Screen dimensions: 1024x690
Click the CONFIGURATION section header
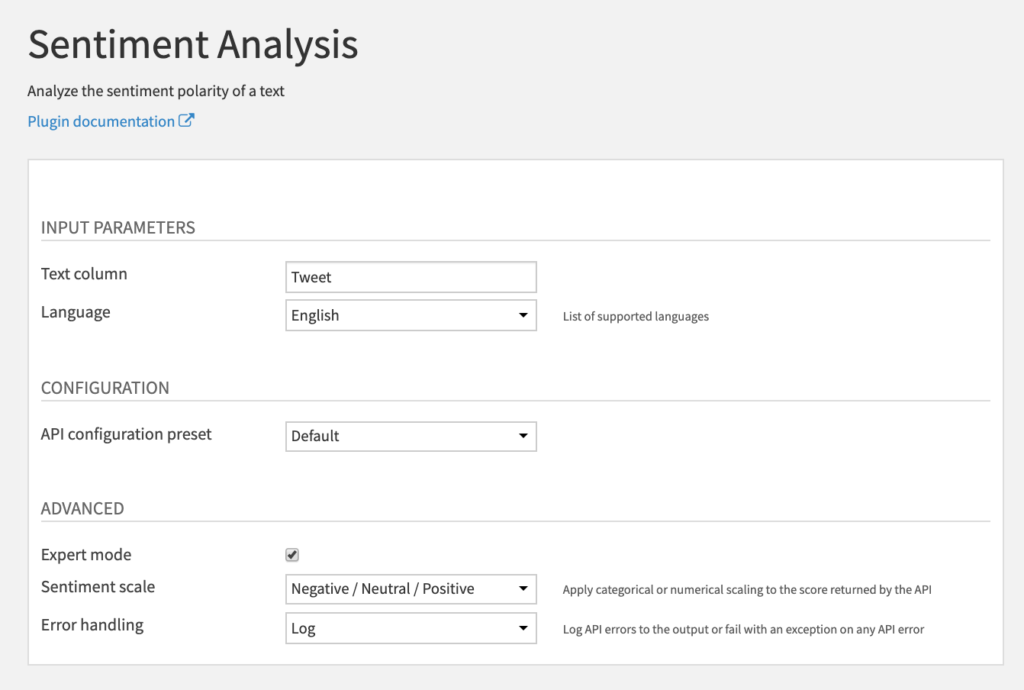(105, 388)
